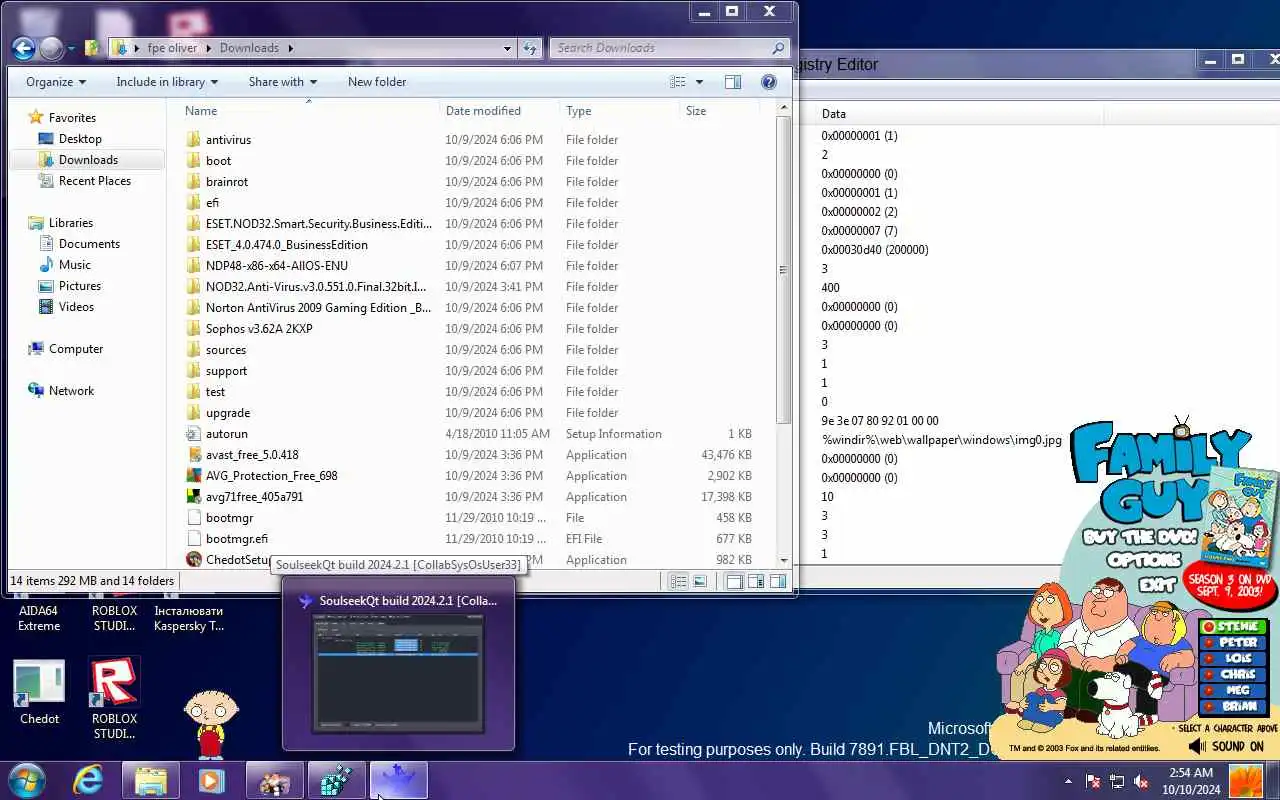Click the network icon in the system tray
Image resolution: width=1280 pixels, height=800 pixels.
coord(1117,781)
